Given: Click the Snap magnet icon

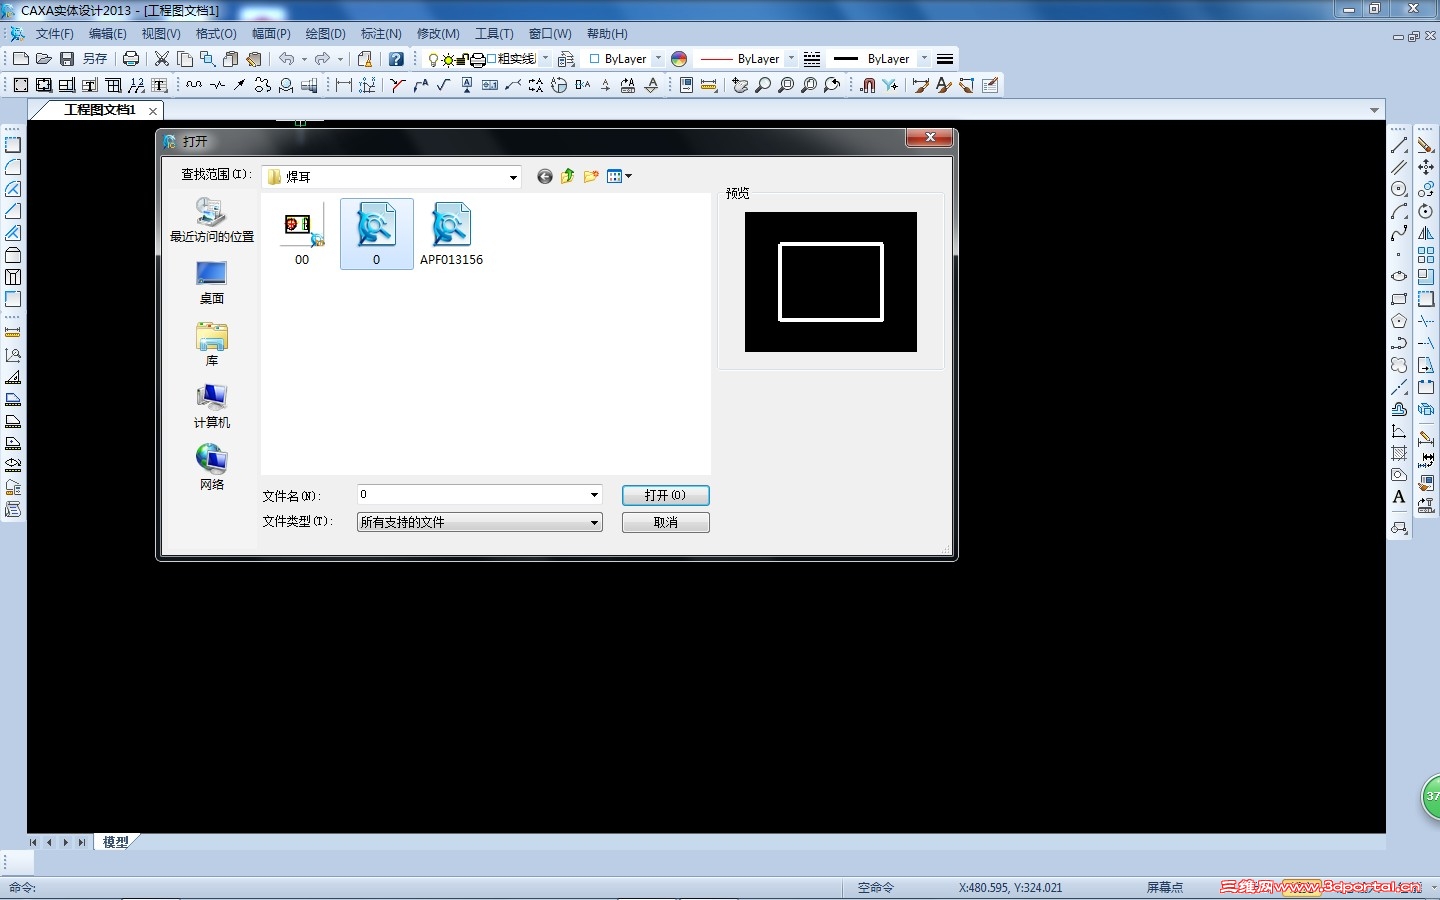Looking at the screenshot, I should tap(868, 85).
